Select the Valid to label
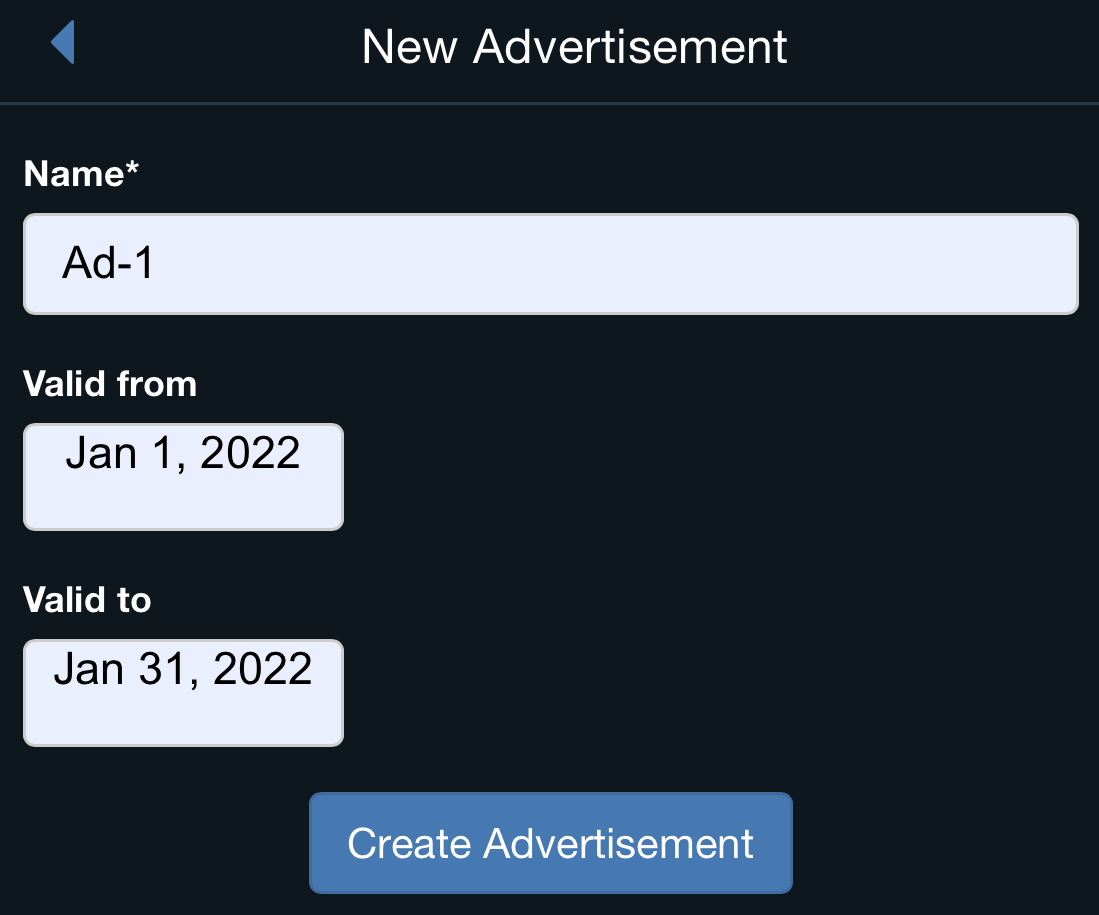This screenshot has height=915, width=1099. point(87,600)
